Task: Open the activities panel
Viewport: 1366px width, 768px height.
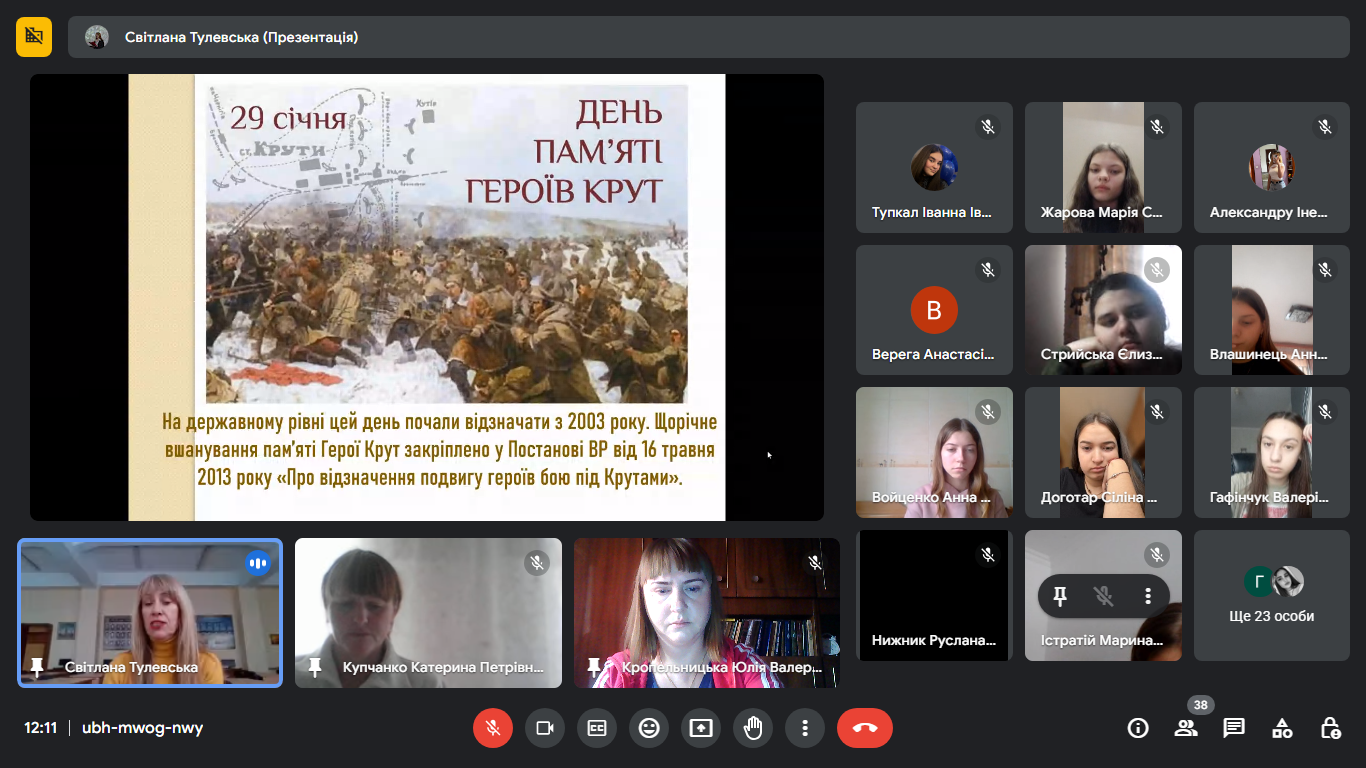Action: coord(1282,728)
